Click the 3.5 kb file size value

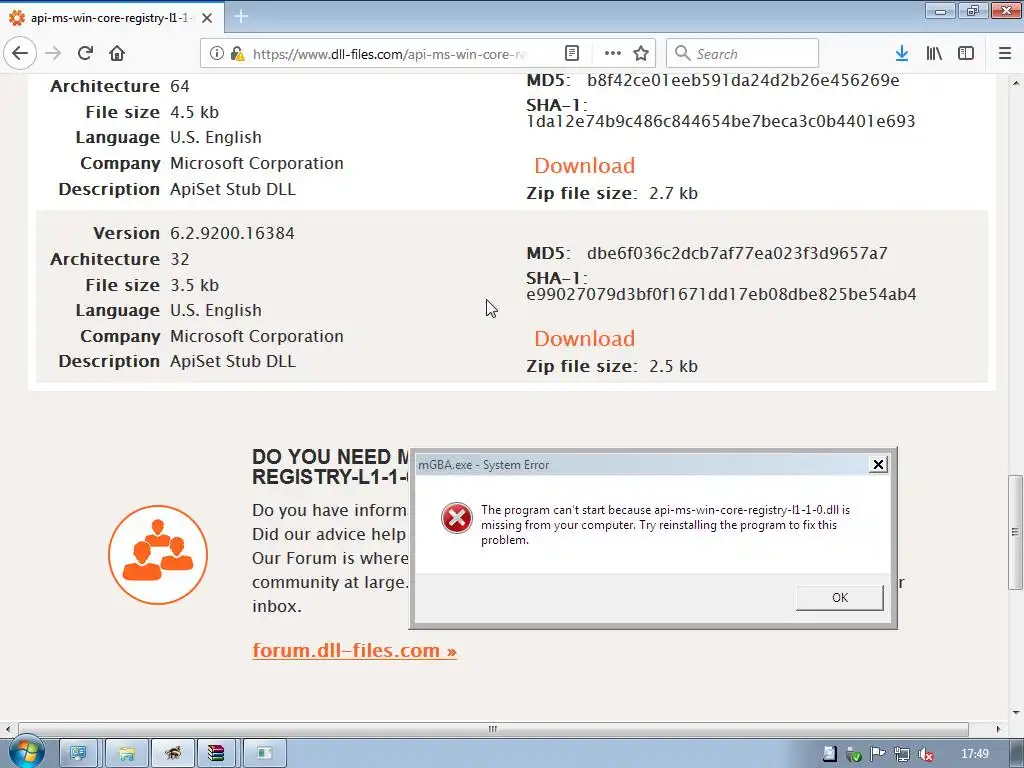[x=195, y=285]
